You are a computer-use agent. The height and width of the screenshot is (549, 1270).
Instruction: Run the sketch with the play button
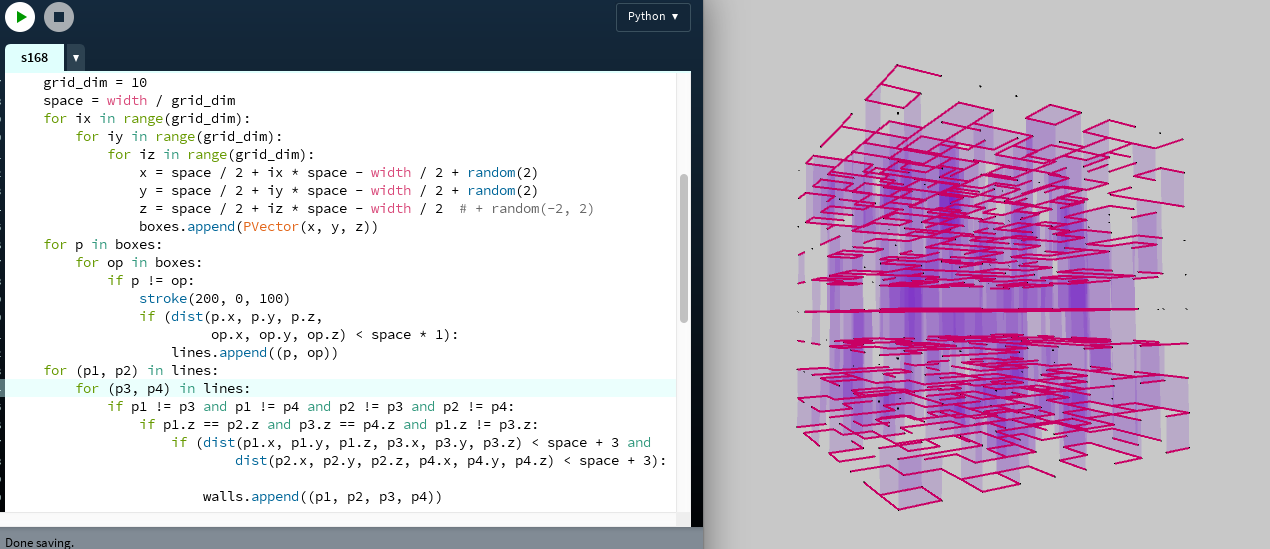20,17
